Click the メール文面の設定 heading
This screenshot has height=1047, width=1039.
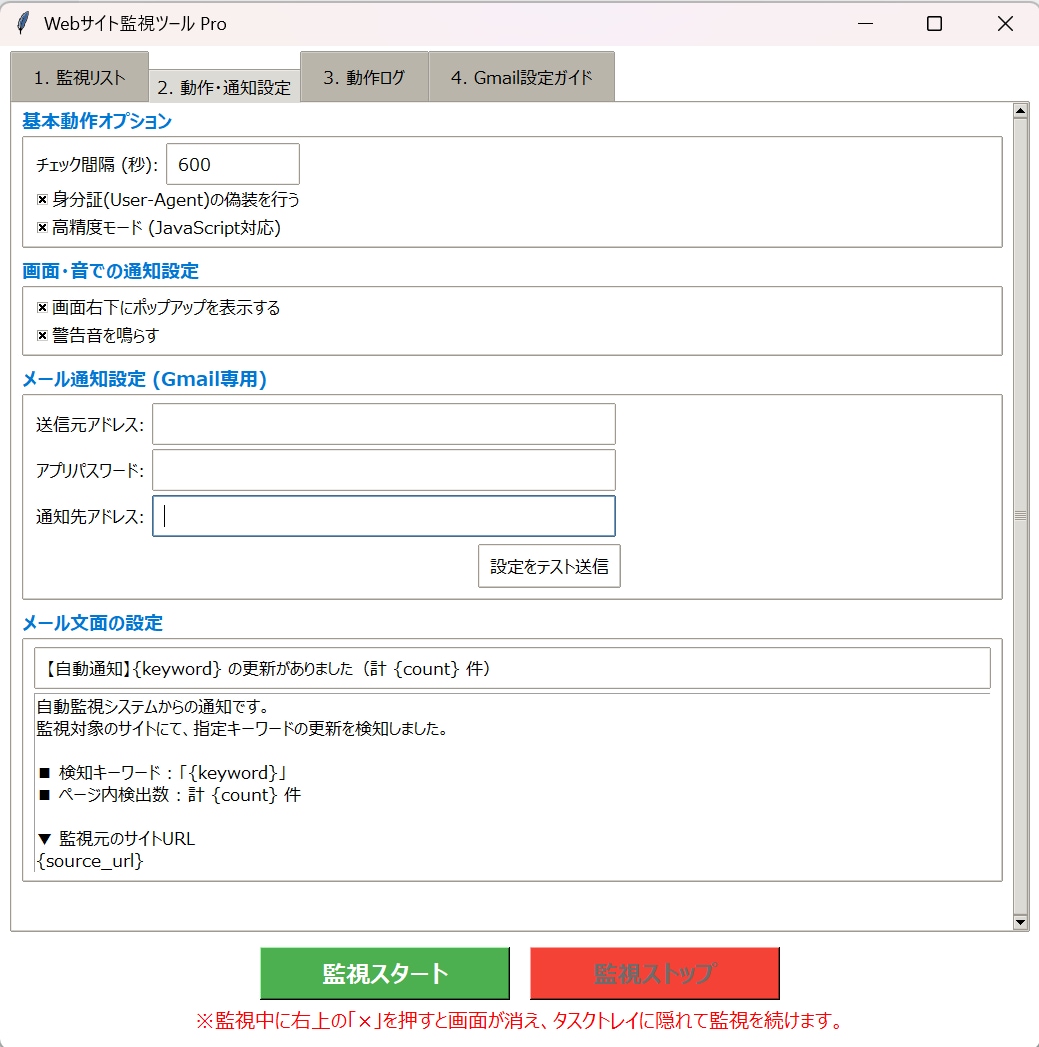[92, 622]
